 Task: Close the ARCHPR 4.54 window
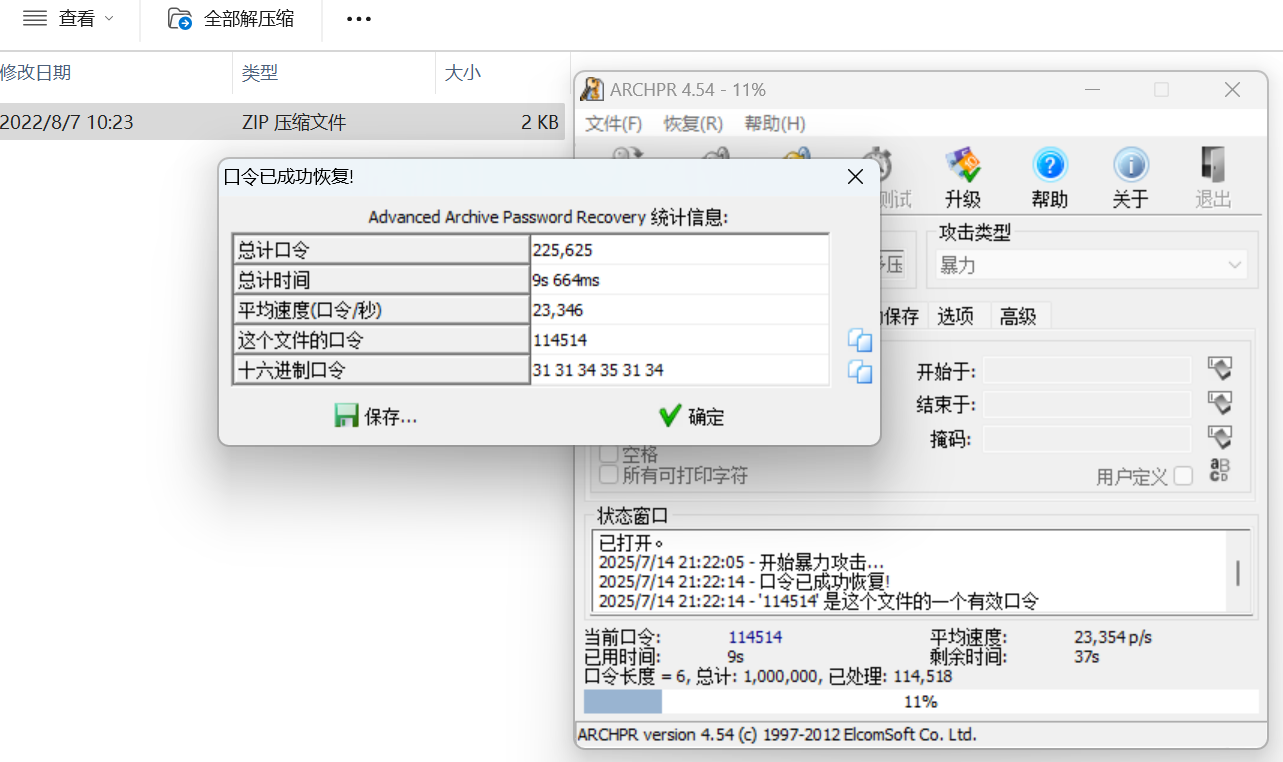tap(1232, 90)
